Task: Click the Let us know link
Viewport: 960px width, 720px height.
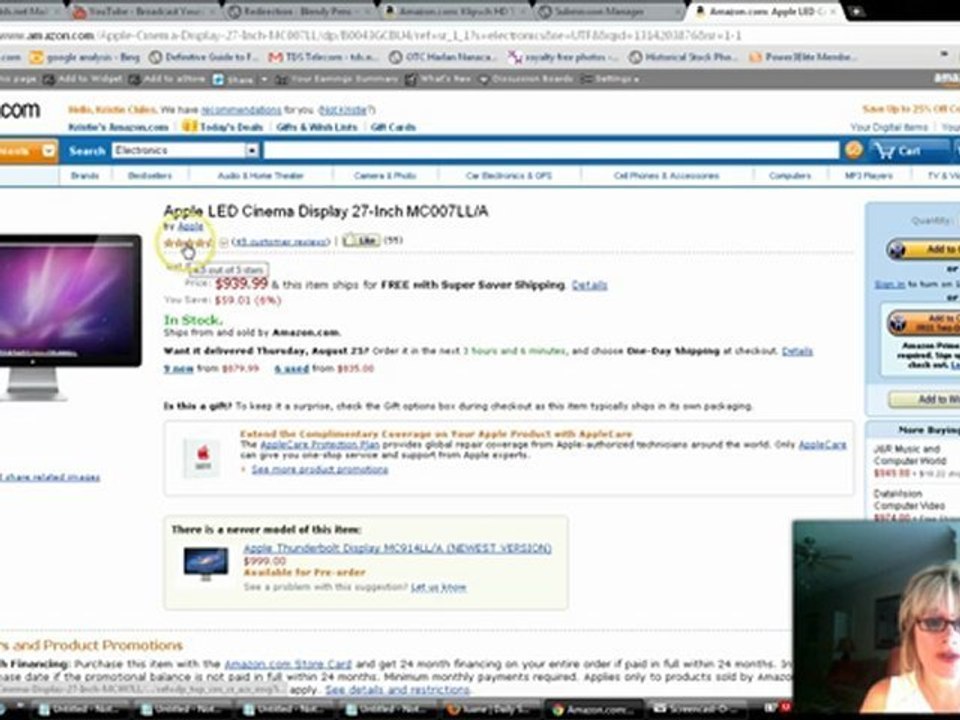Action: (x=438, y=587)
